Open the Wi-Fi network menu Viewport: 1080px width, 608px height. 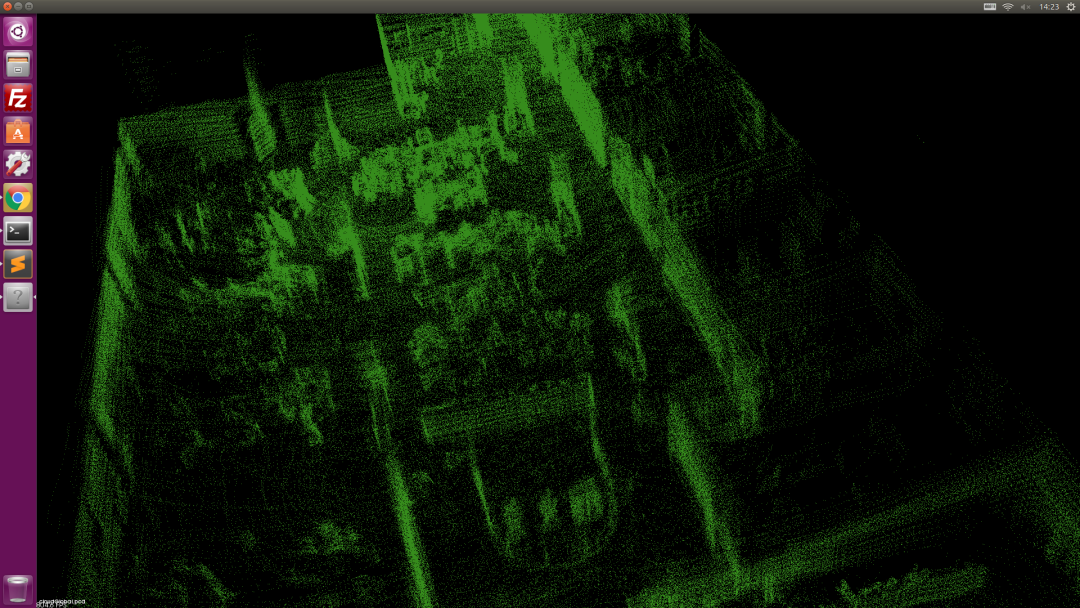pos(1008,7)
